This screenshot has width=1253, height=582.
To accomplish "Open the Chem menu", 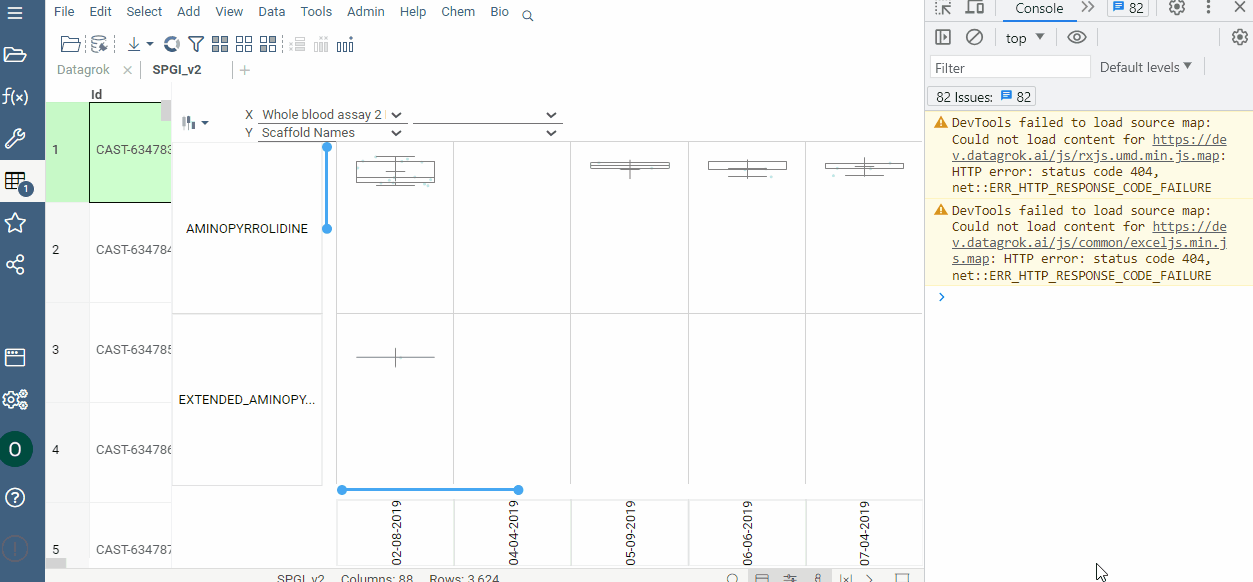I will click(x=457, y=11).
